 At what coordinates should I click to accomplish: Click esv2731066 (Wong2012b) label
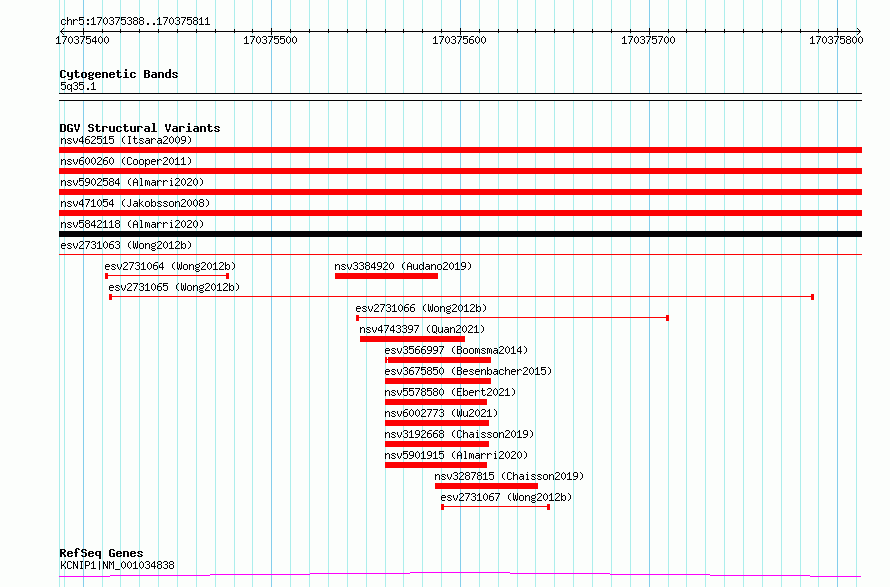click(421, 308)
